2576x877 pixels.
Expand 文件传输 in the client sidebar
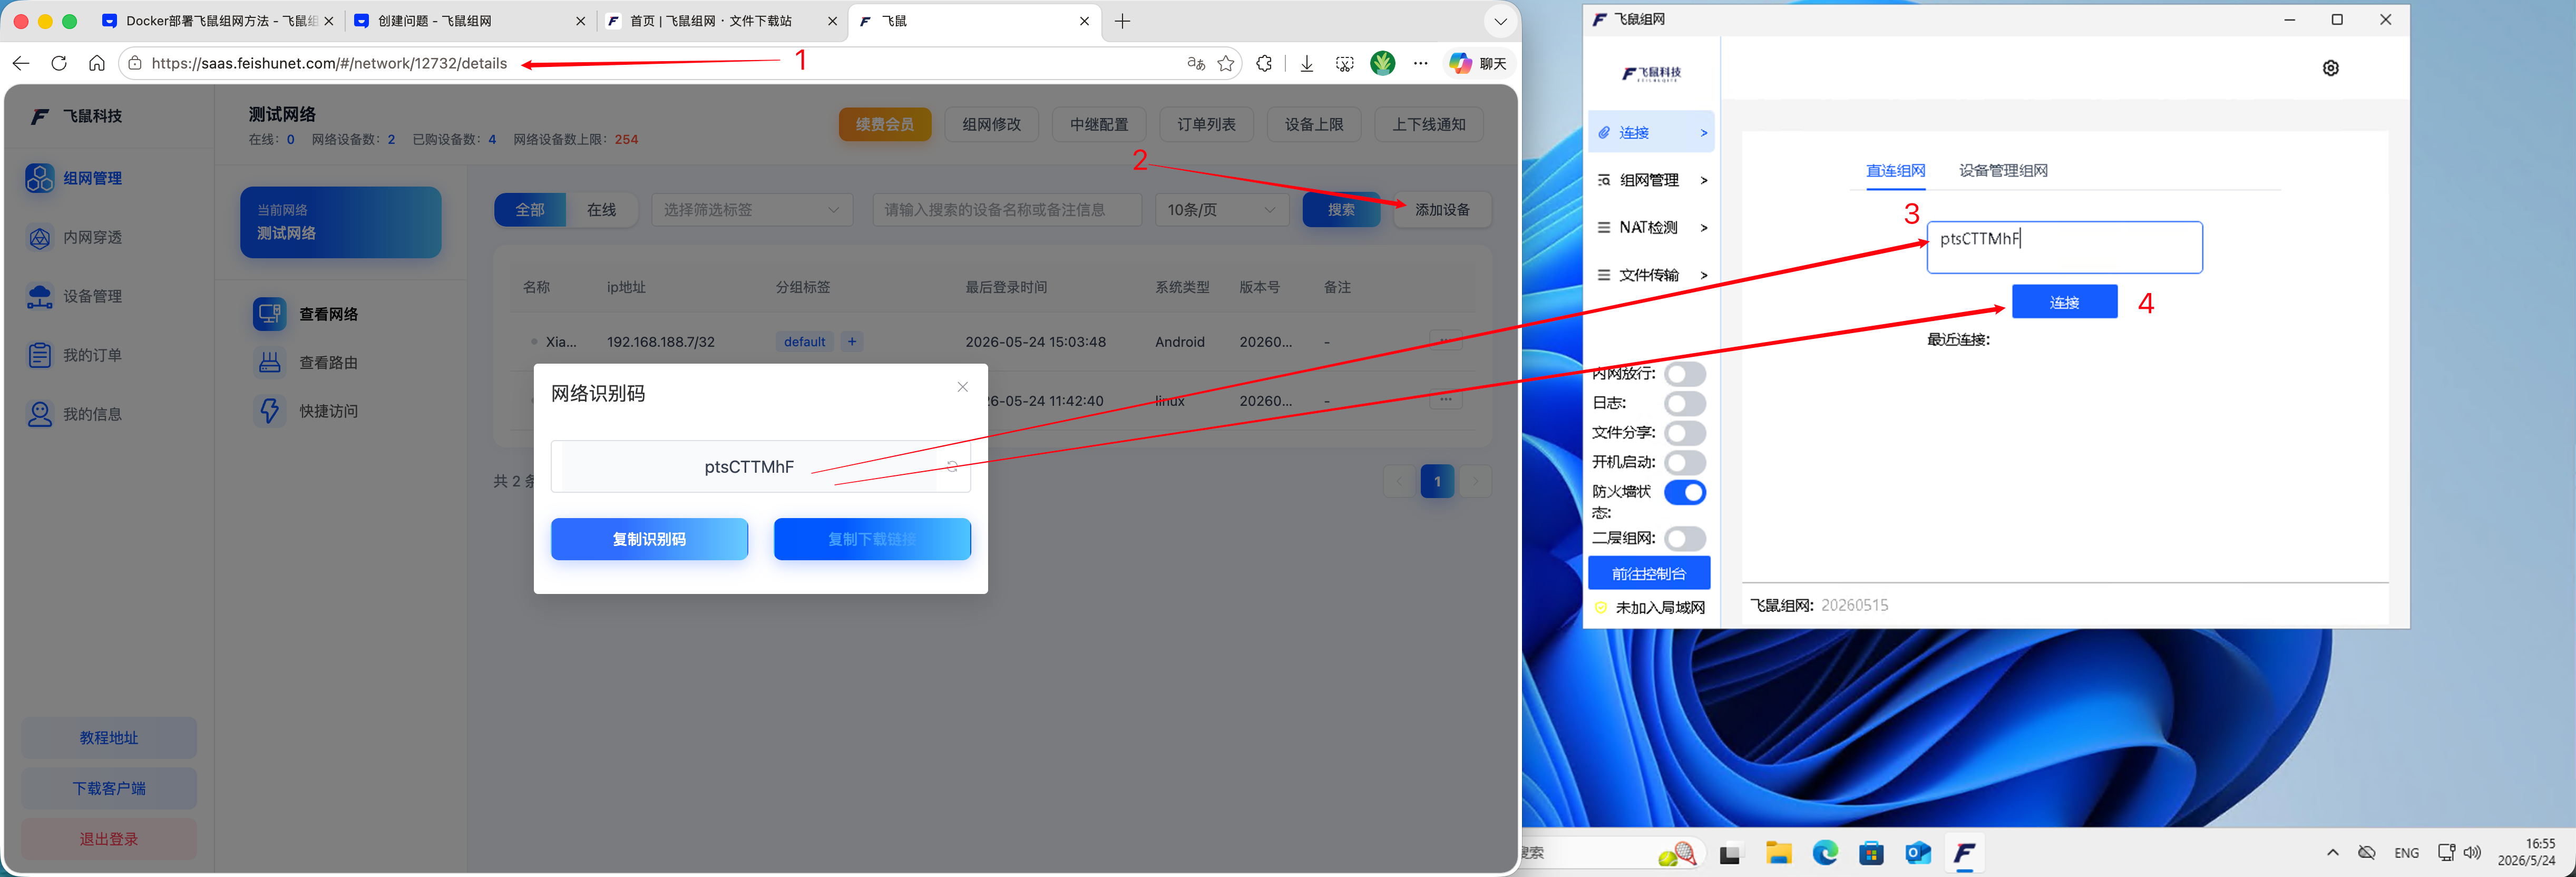pyautogui.click(x=1651, y=275)
